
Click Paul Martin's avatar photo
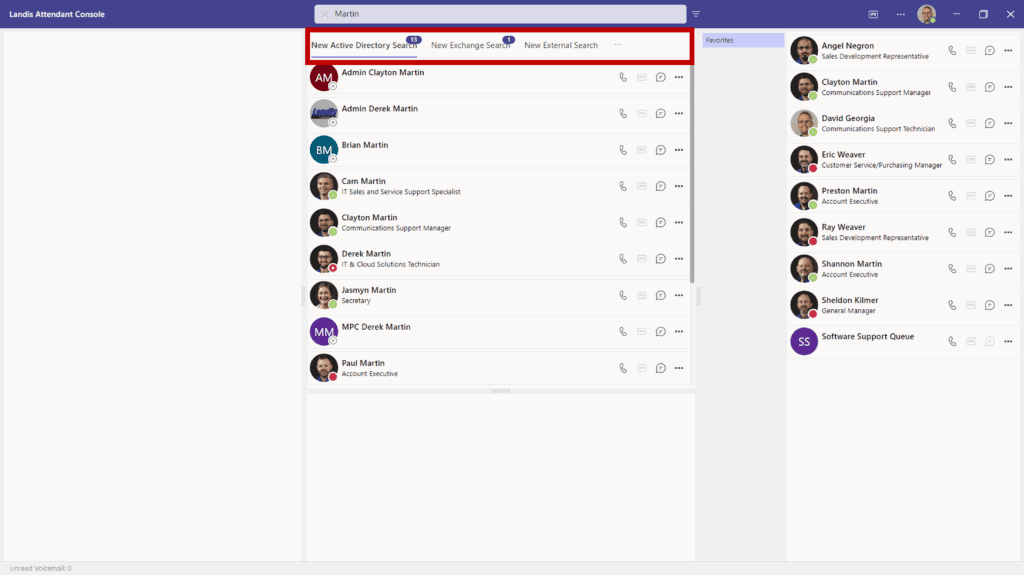pos(324,368)
